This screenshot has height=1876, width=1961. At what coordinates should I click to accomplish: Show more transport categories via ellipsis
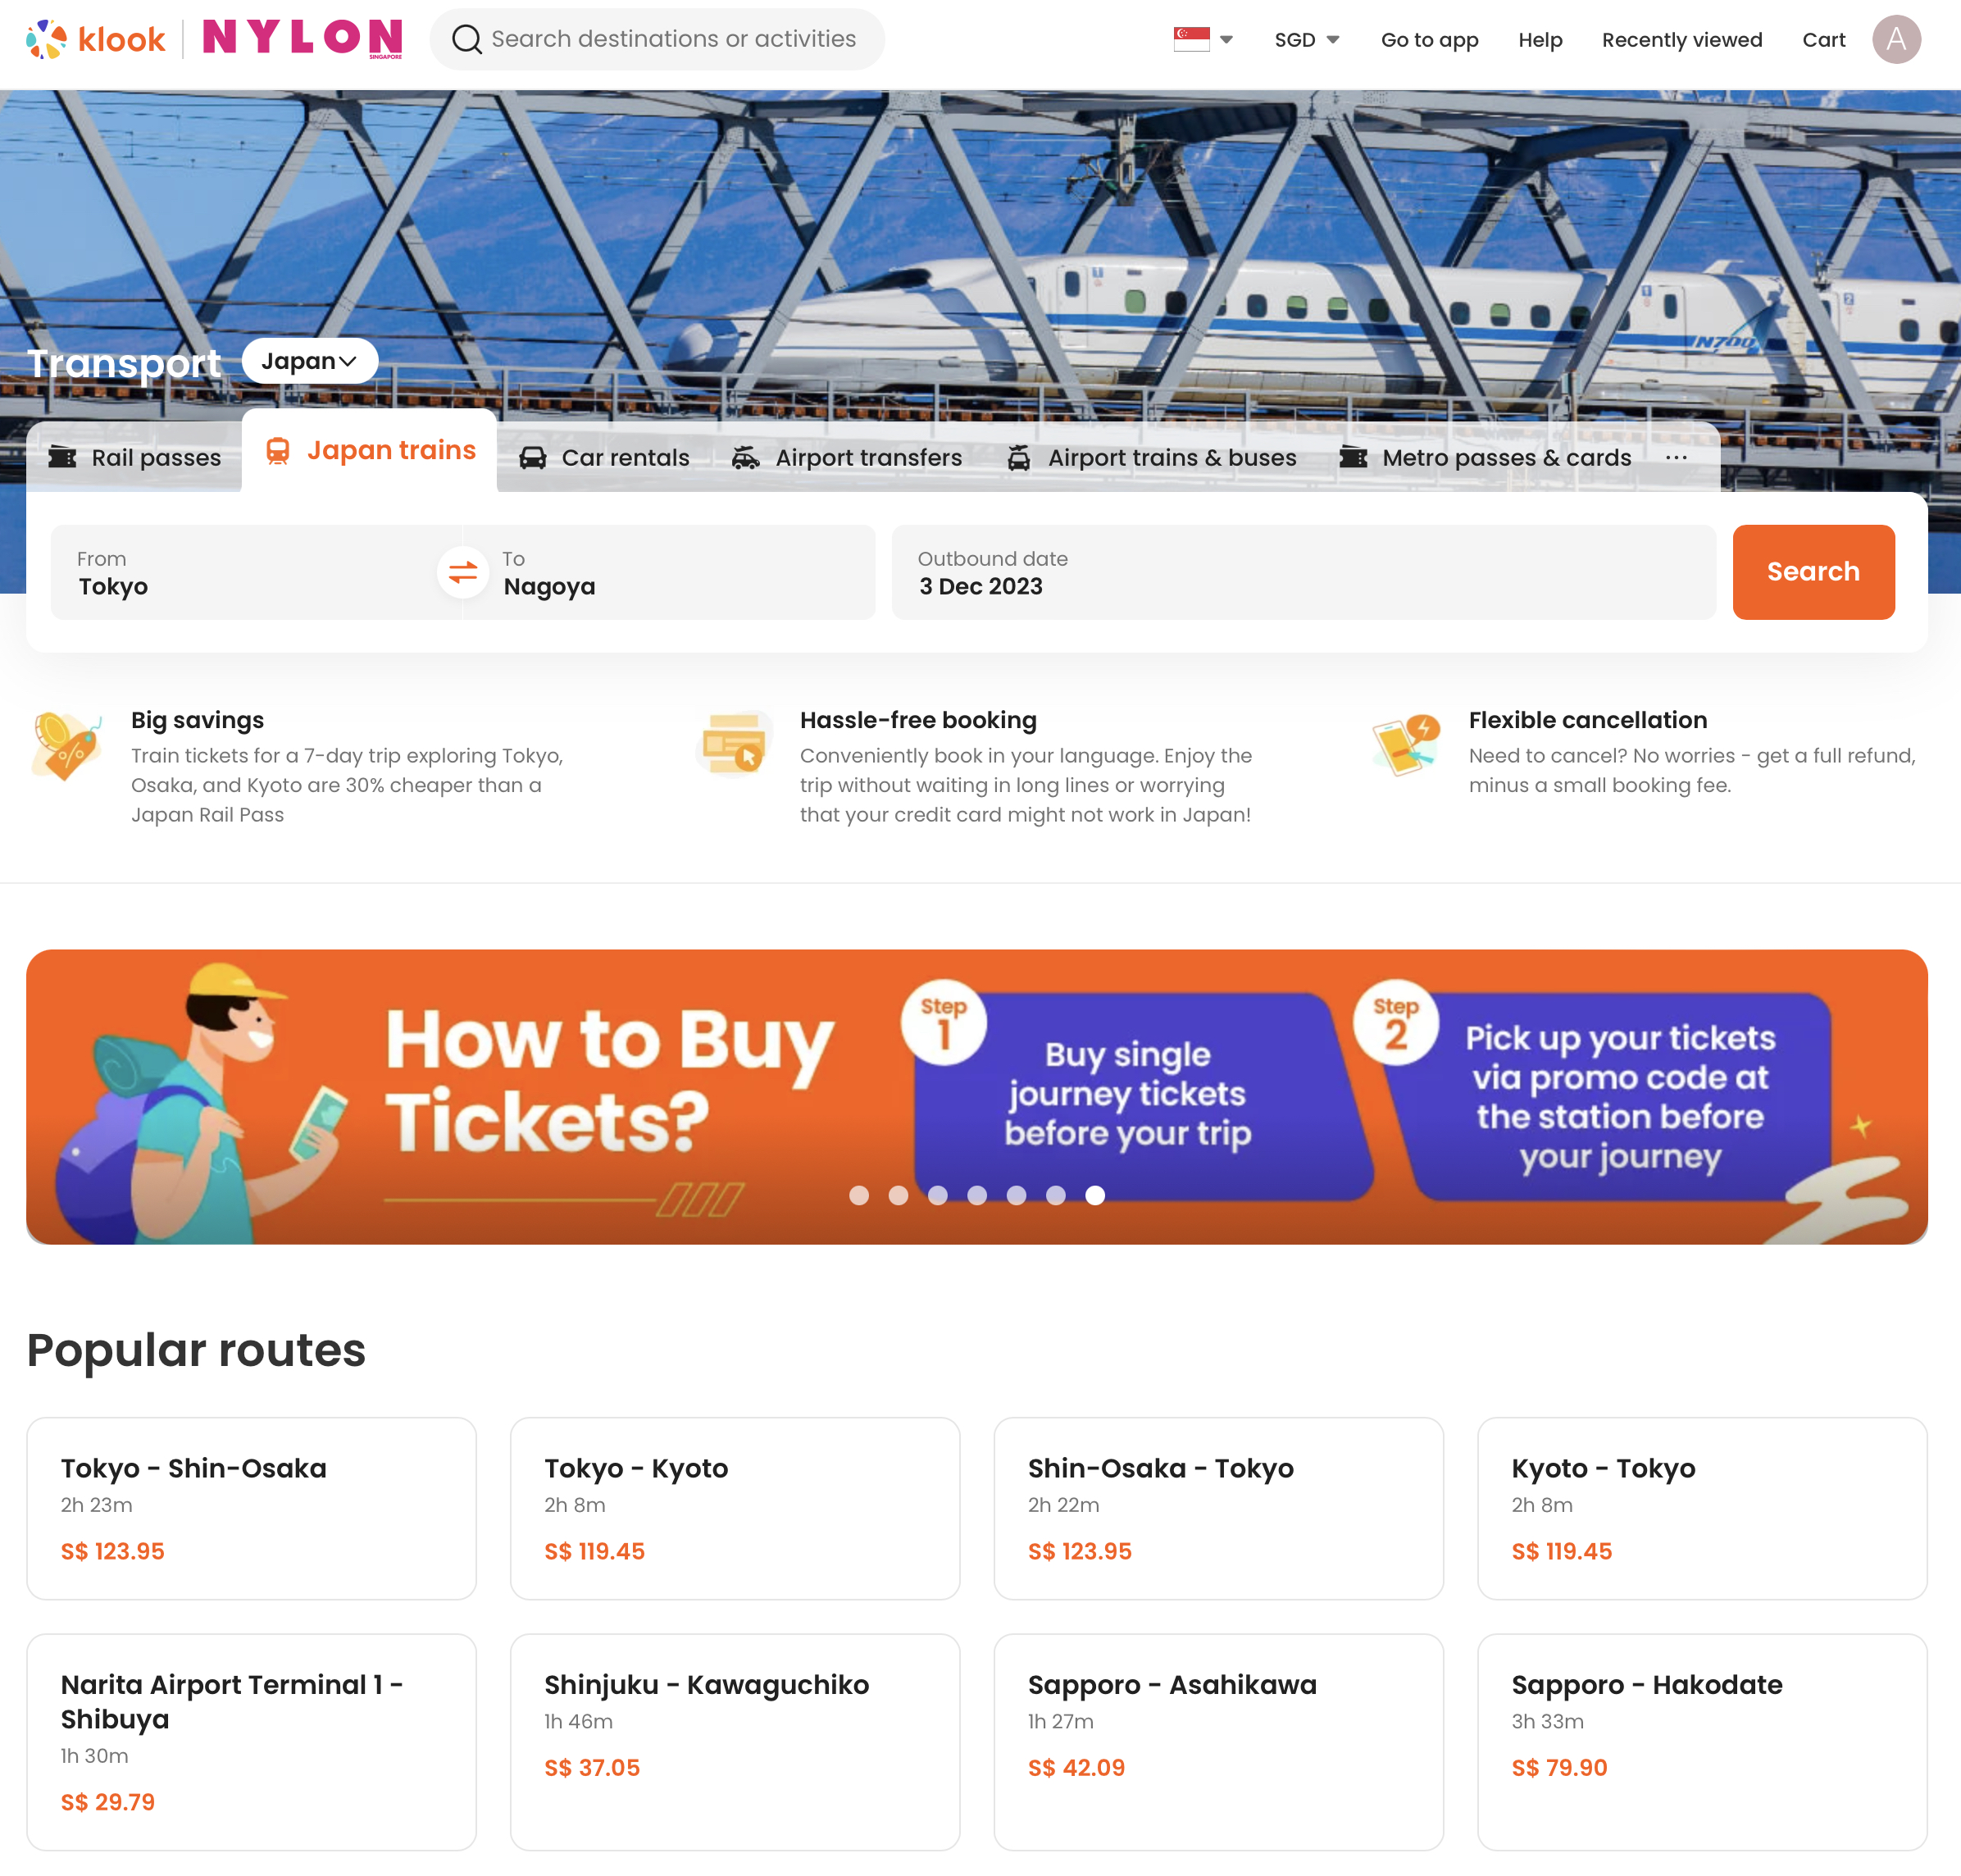pos(1677,458)
